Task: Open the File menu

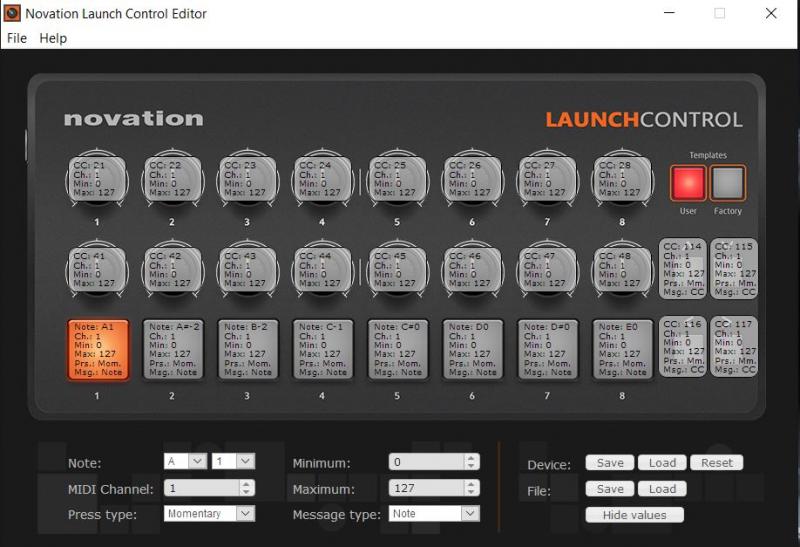Action: tap(17, 38)
